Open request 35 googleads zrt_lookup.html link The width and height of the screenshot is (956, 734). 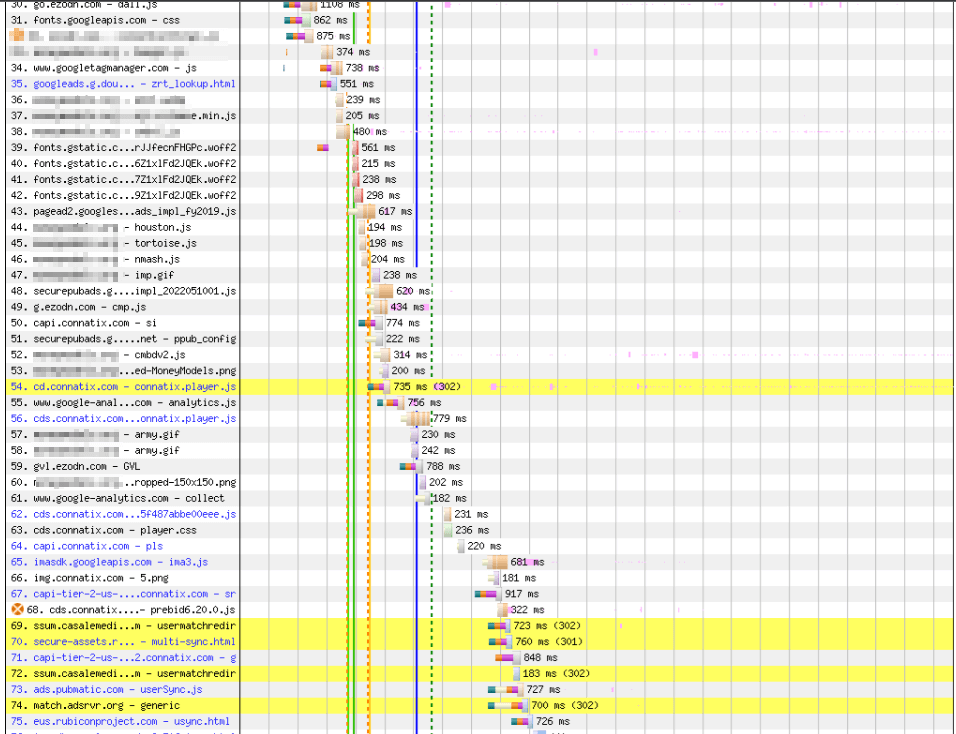click(123, 84)
